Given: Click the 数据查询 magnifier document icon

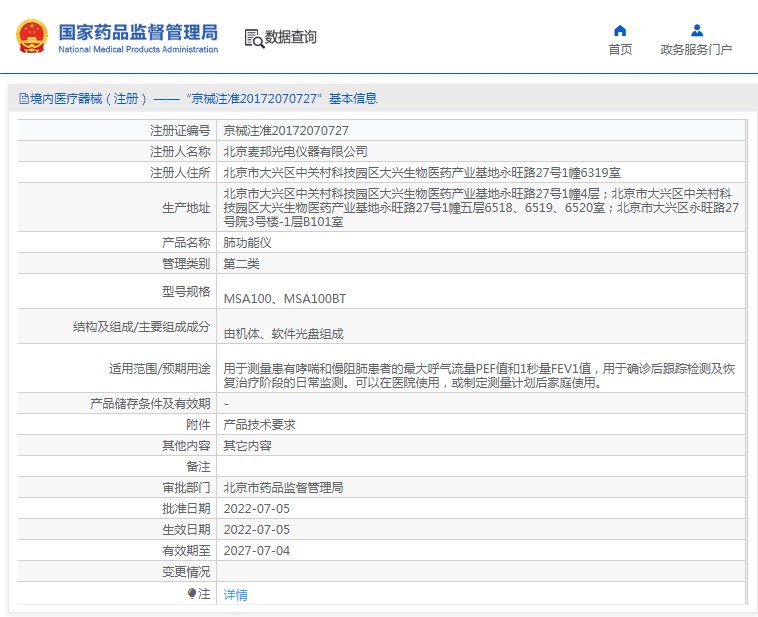Looking at the screenshot, I should (x=253, y=38).
